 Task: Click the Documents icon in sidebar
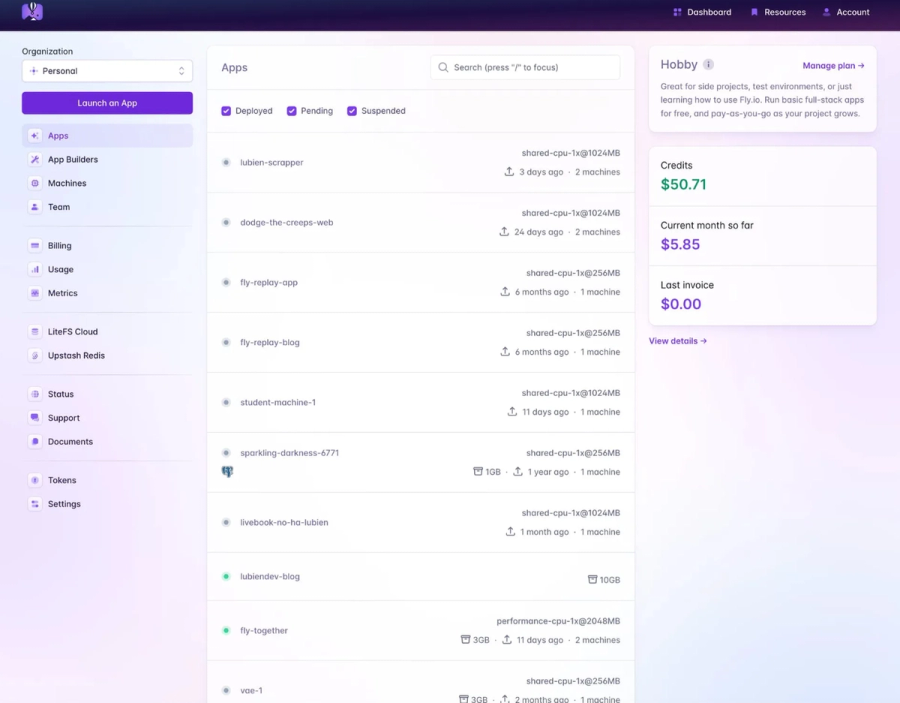coord(35,441)
